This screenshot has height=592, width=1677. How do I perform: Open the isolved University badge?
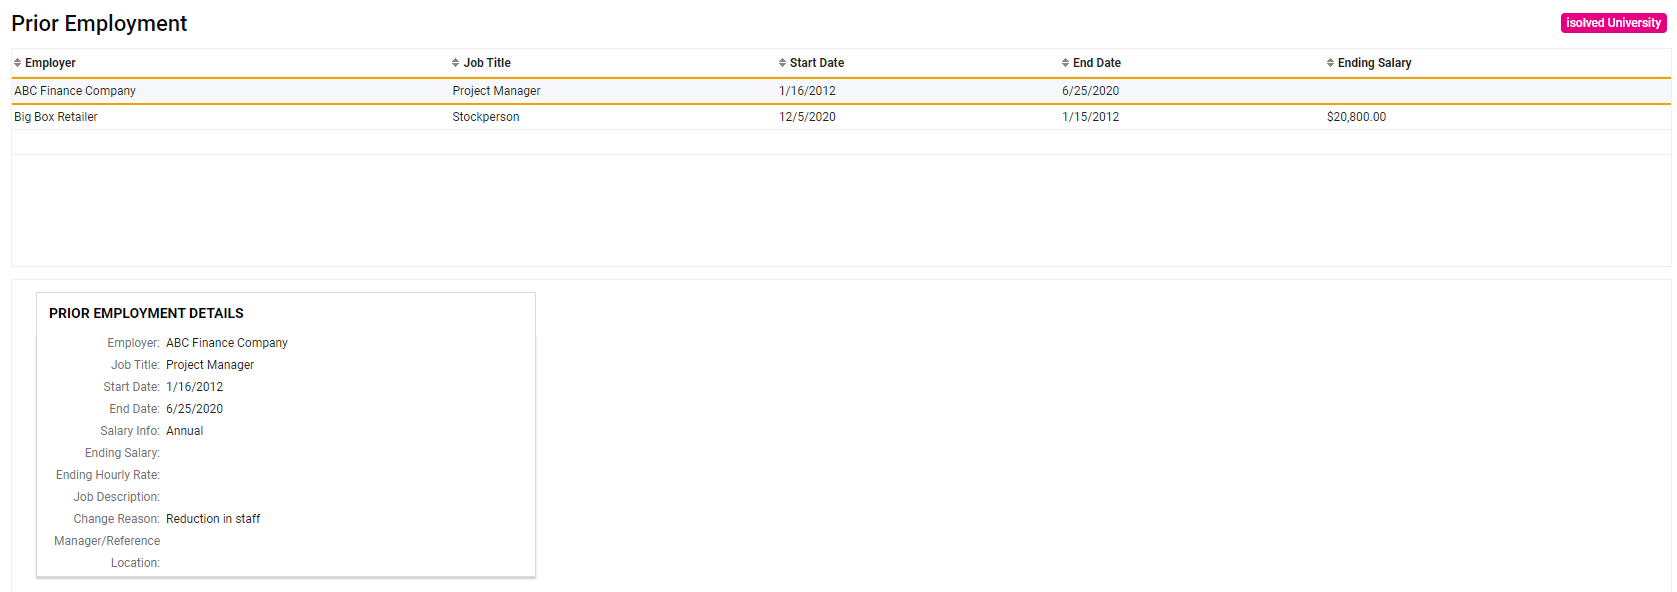point(1613,23)
